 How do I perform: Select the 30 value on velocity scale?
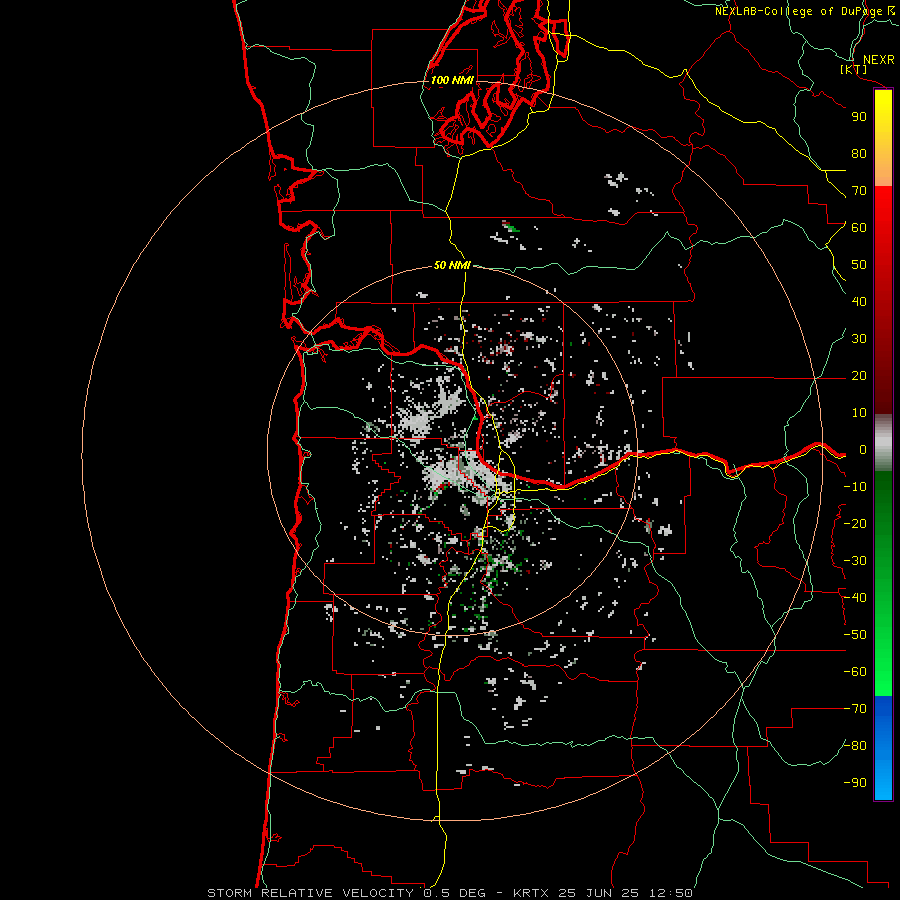(x=859, y=339)
